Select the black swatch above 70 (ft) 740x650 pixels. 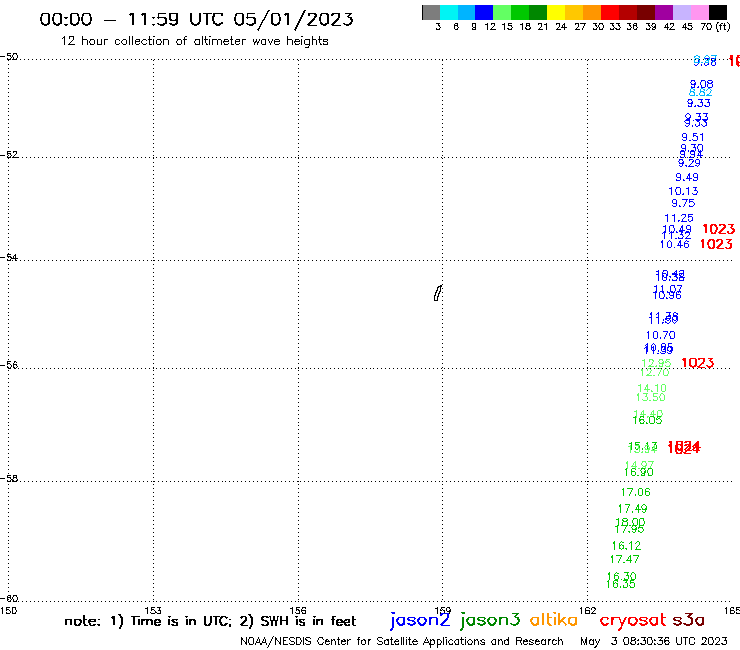point(718,13)
